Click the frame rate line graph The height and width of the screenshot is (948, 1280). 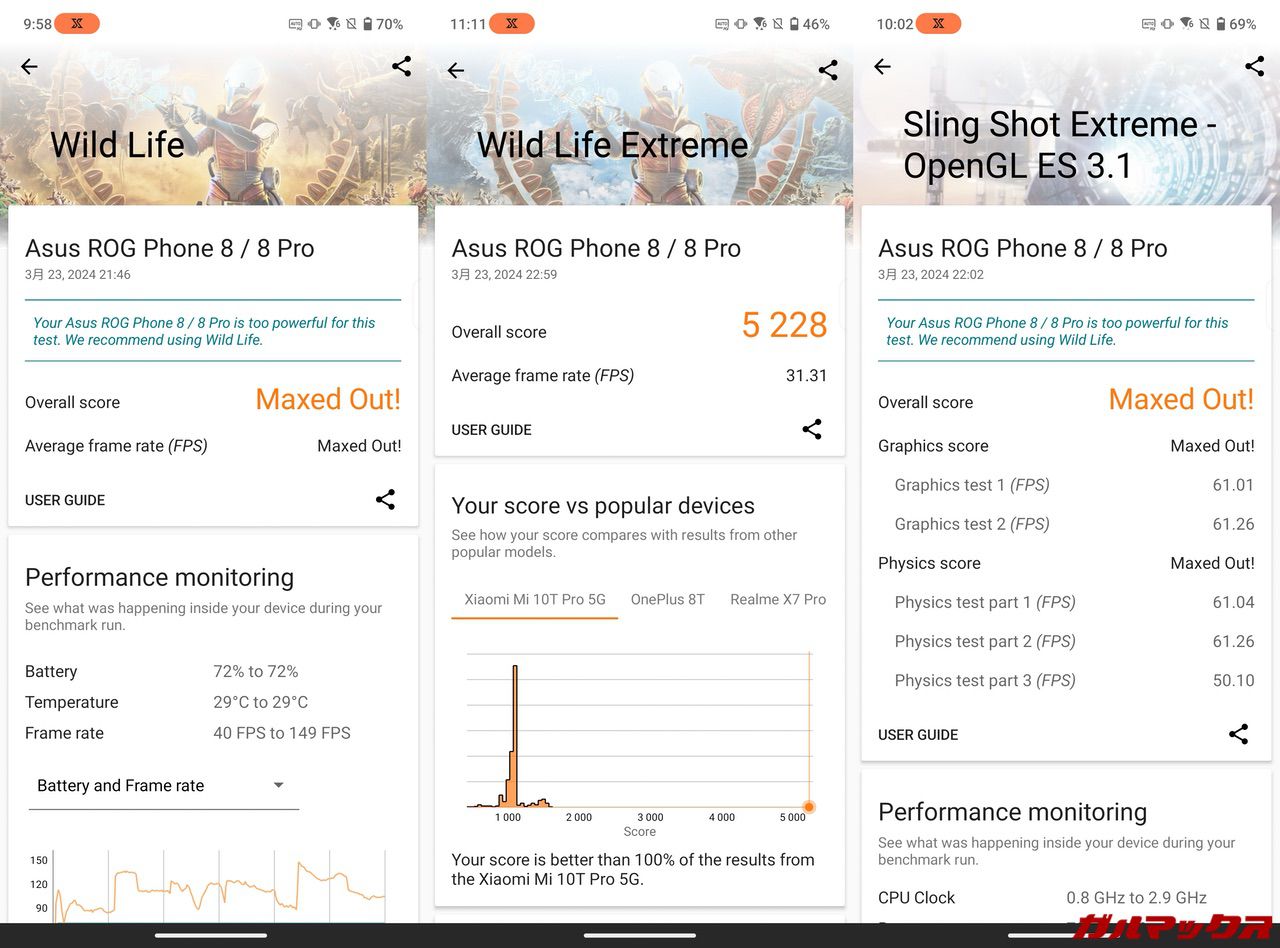218,888
